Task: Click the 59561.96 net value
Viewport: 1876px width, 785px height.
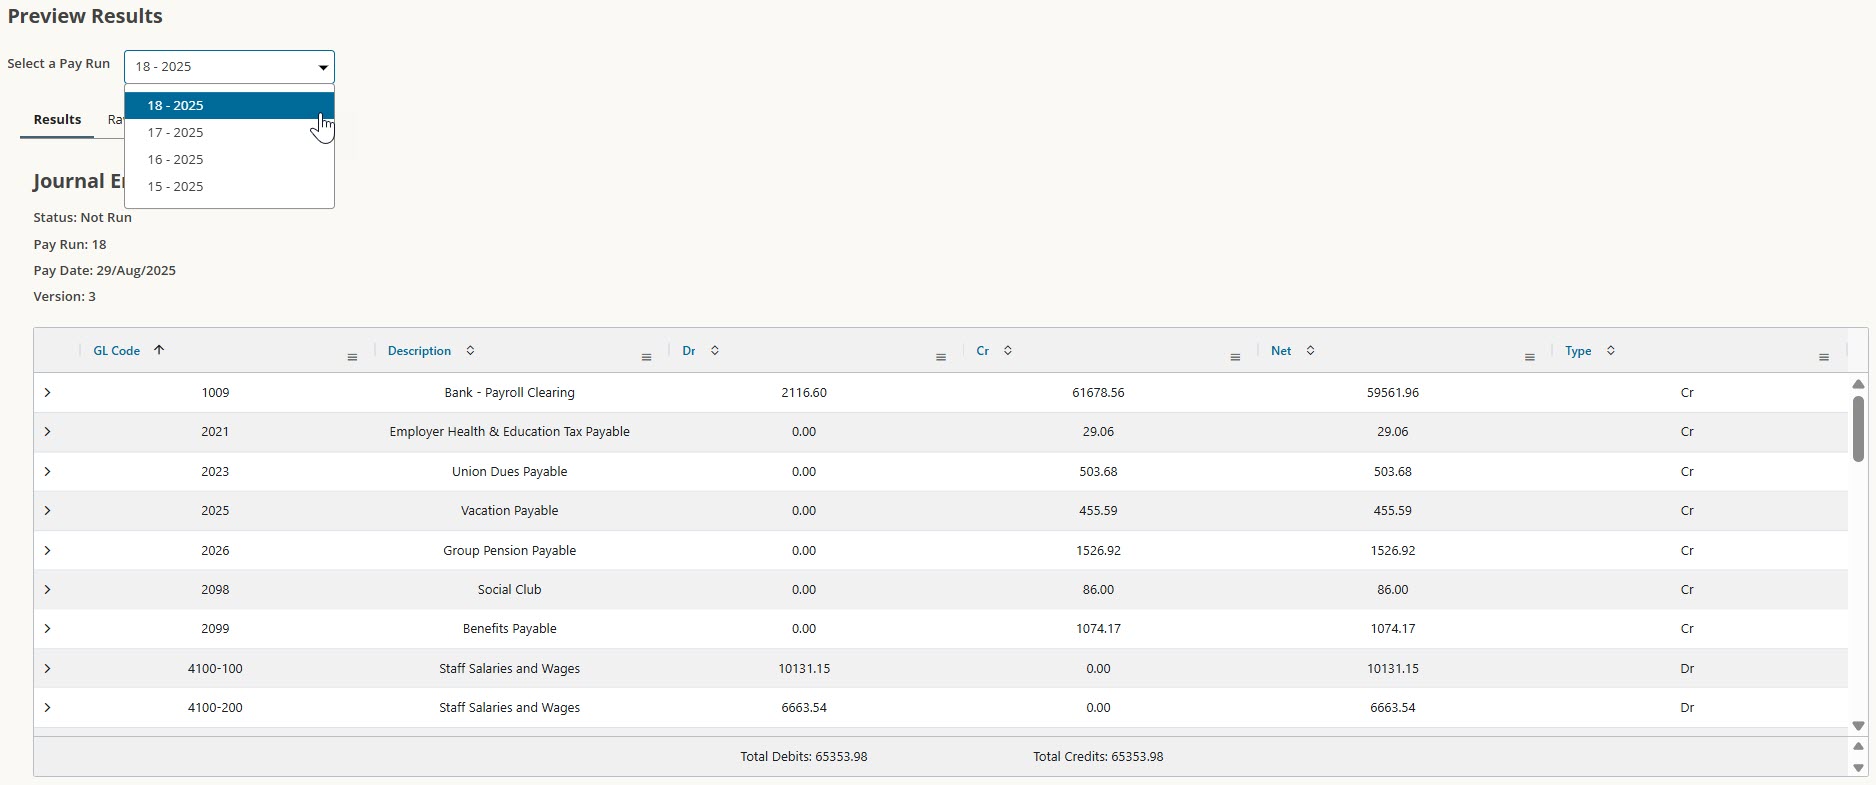Action: [x=1393, y=393]
